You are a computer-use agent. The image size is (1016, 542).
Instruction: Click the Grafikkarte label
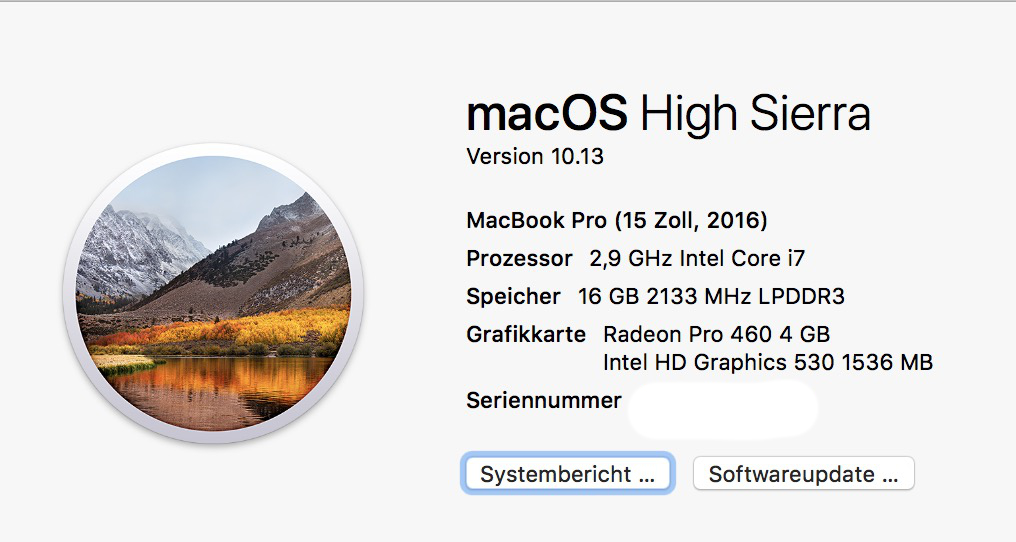(x=526, y=335)
